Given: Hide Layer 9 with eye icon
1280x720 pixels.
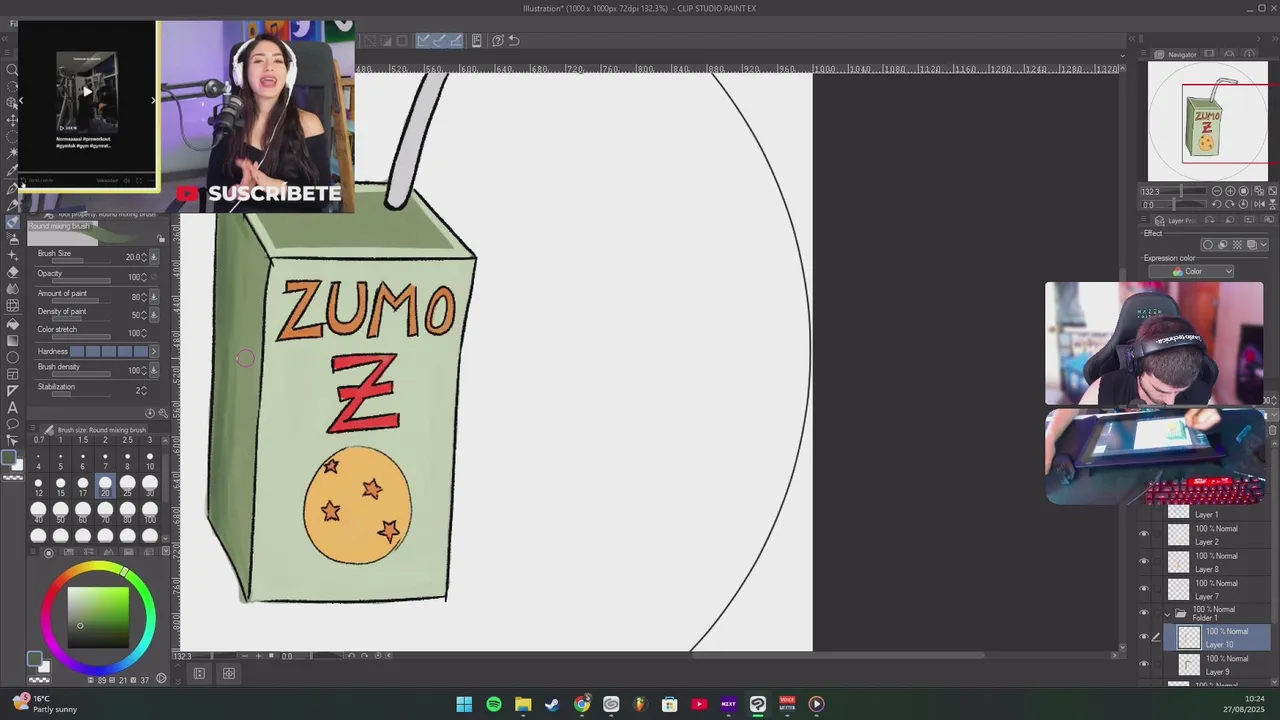Looking at the screenshot, I should 1144,664.
